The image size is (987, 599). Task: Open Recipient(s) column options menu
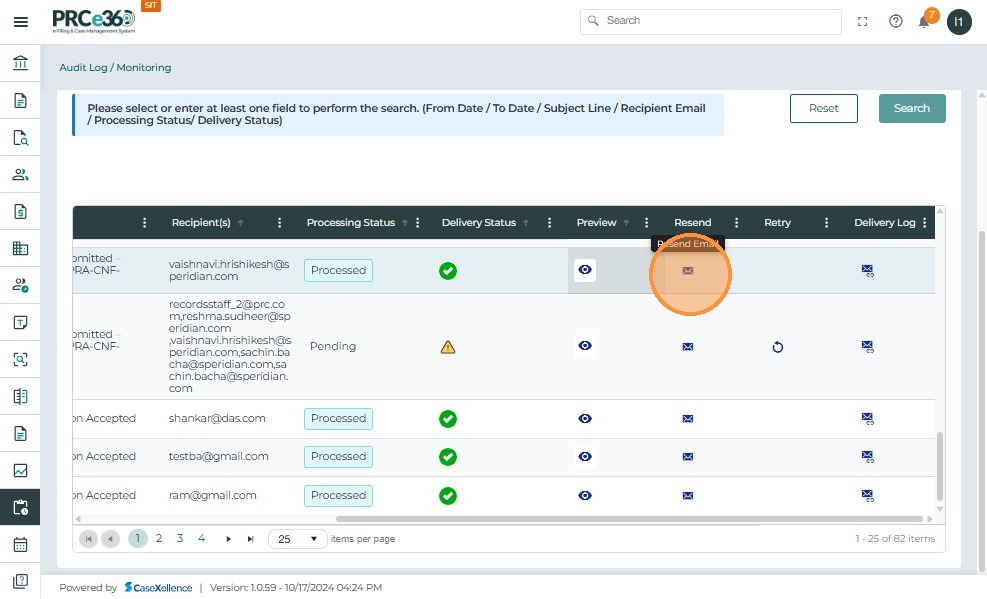280,223
